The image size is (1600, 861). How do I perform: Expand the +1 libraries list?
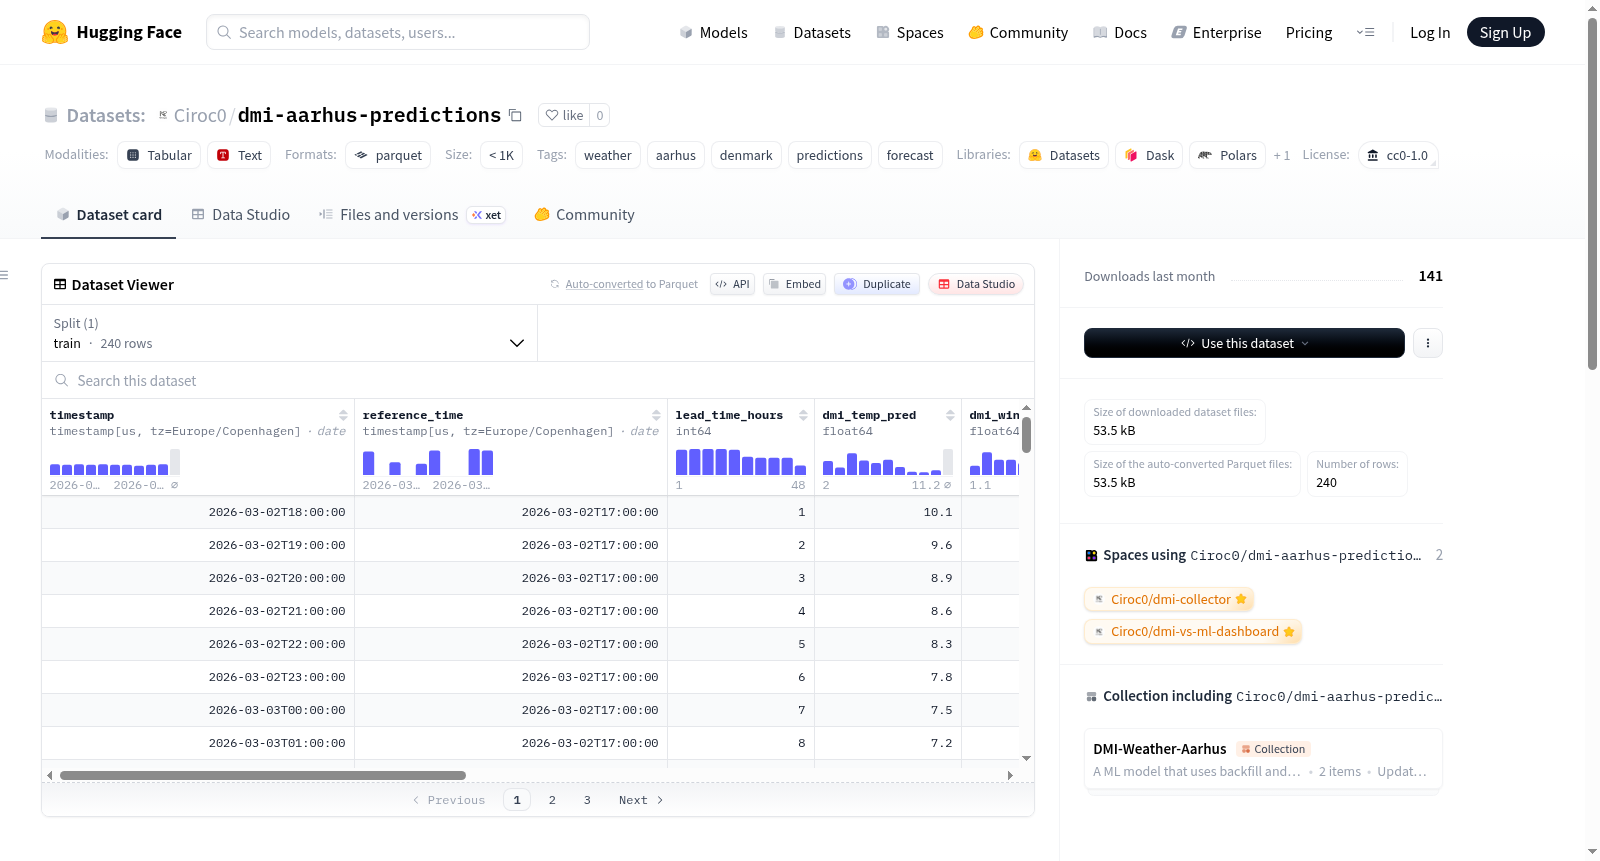point(1281,155)
